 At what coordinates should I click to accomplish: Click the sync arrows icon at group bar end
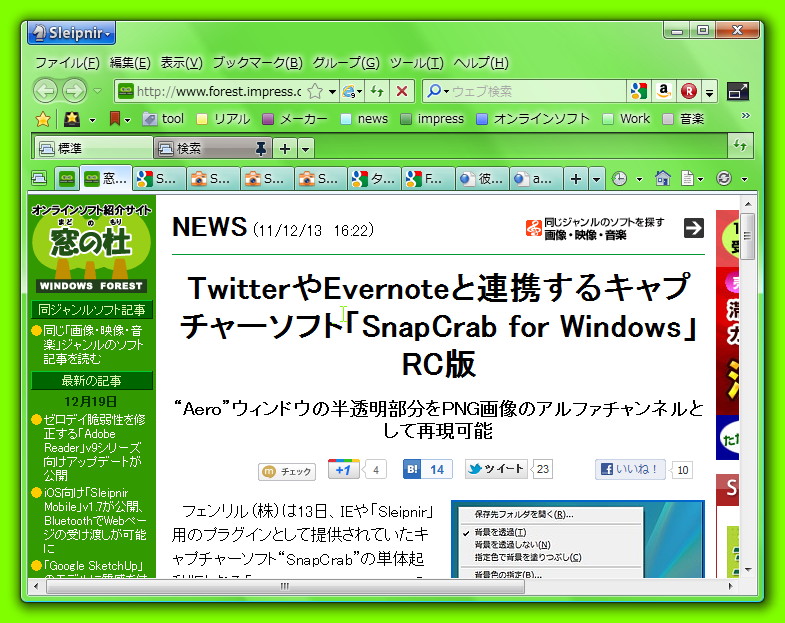tap(740, 146)
